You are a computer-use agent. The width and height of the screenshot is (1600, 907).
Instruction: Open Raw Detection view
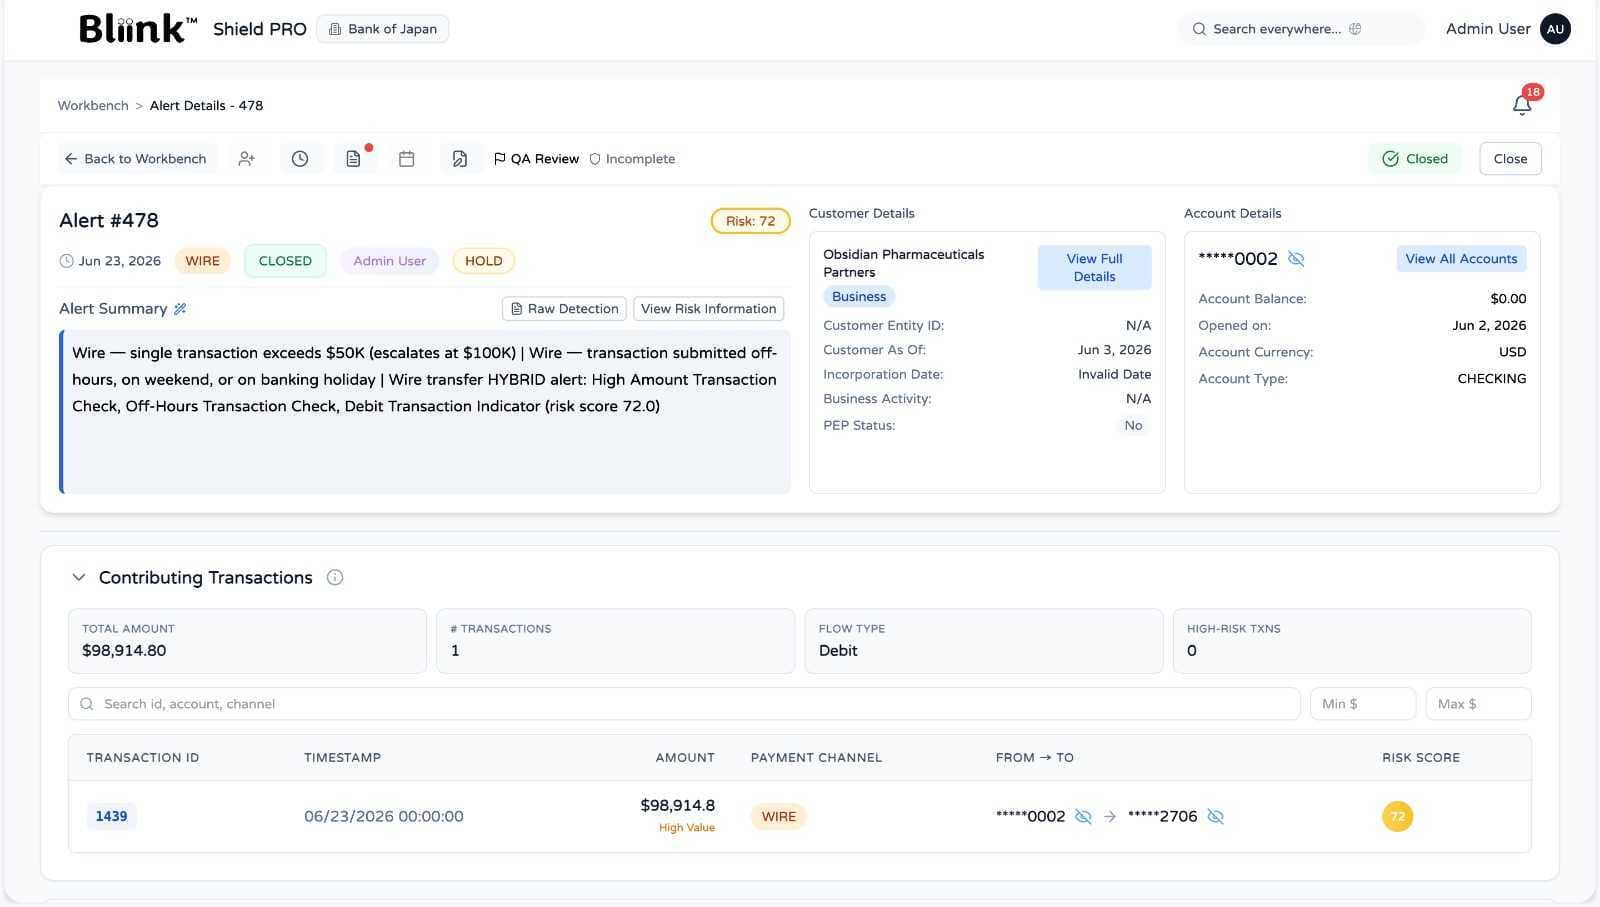[564, 309]
